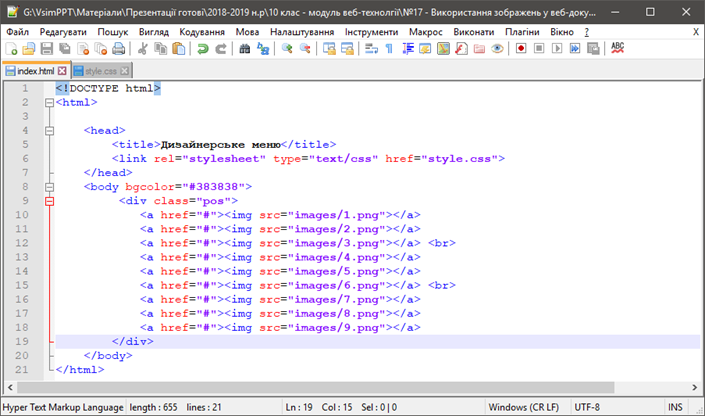
Task: Collapse the body block fold marker on line 8
Action: 49,187
